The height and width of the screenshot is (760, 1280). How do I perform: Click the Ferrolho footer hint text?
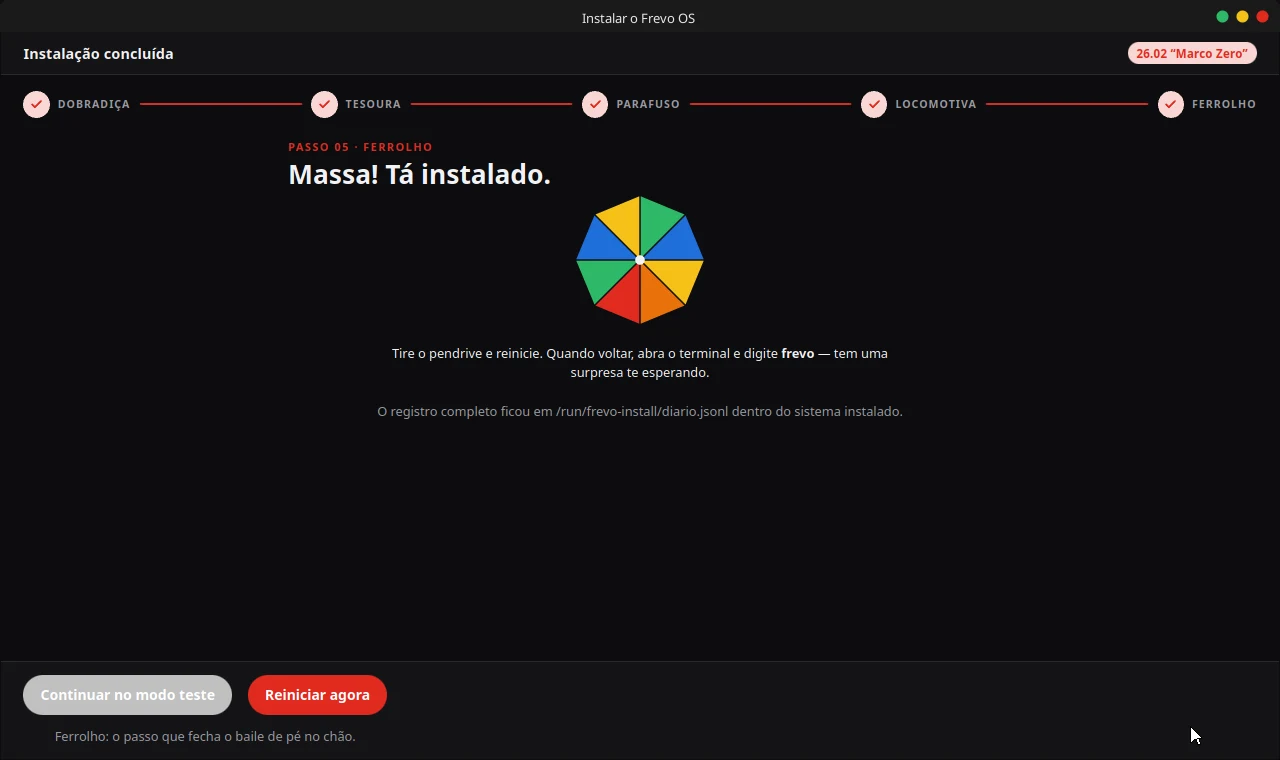click(x=205, y=736)
